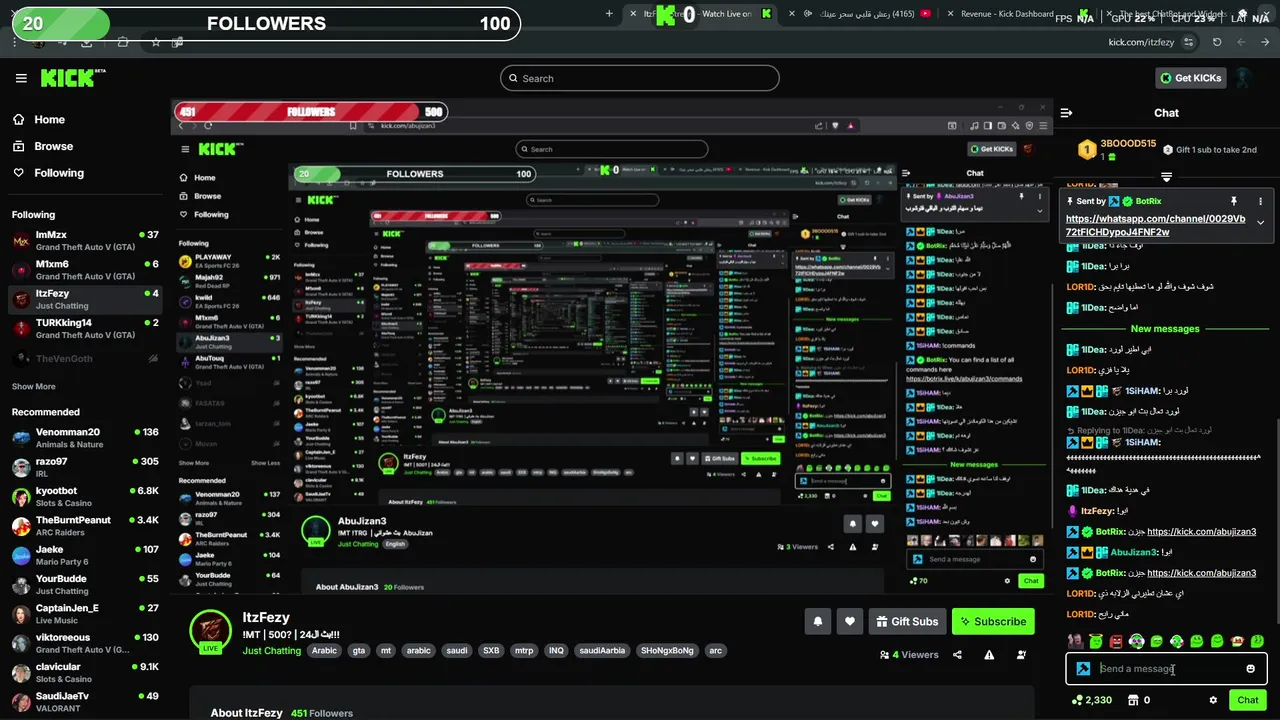Image resolution: width=1280 pixels, height=720 pixels.
Task: Subscribe to ItzFezy
Action: (x=993, y=621)
